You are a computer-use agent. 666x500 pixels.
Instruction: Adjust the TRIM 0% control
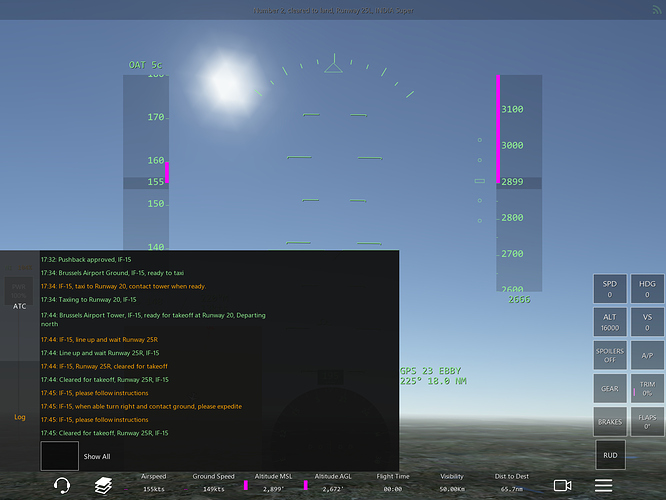tap(647, 388)
